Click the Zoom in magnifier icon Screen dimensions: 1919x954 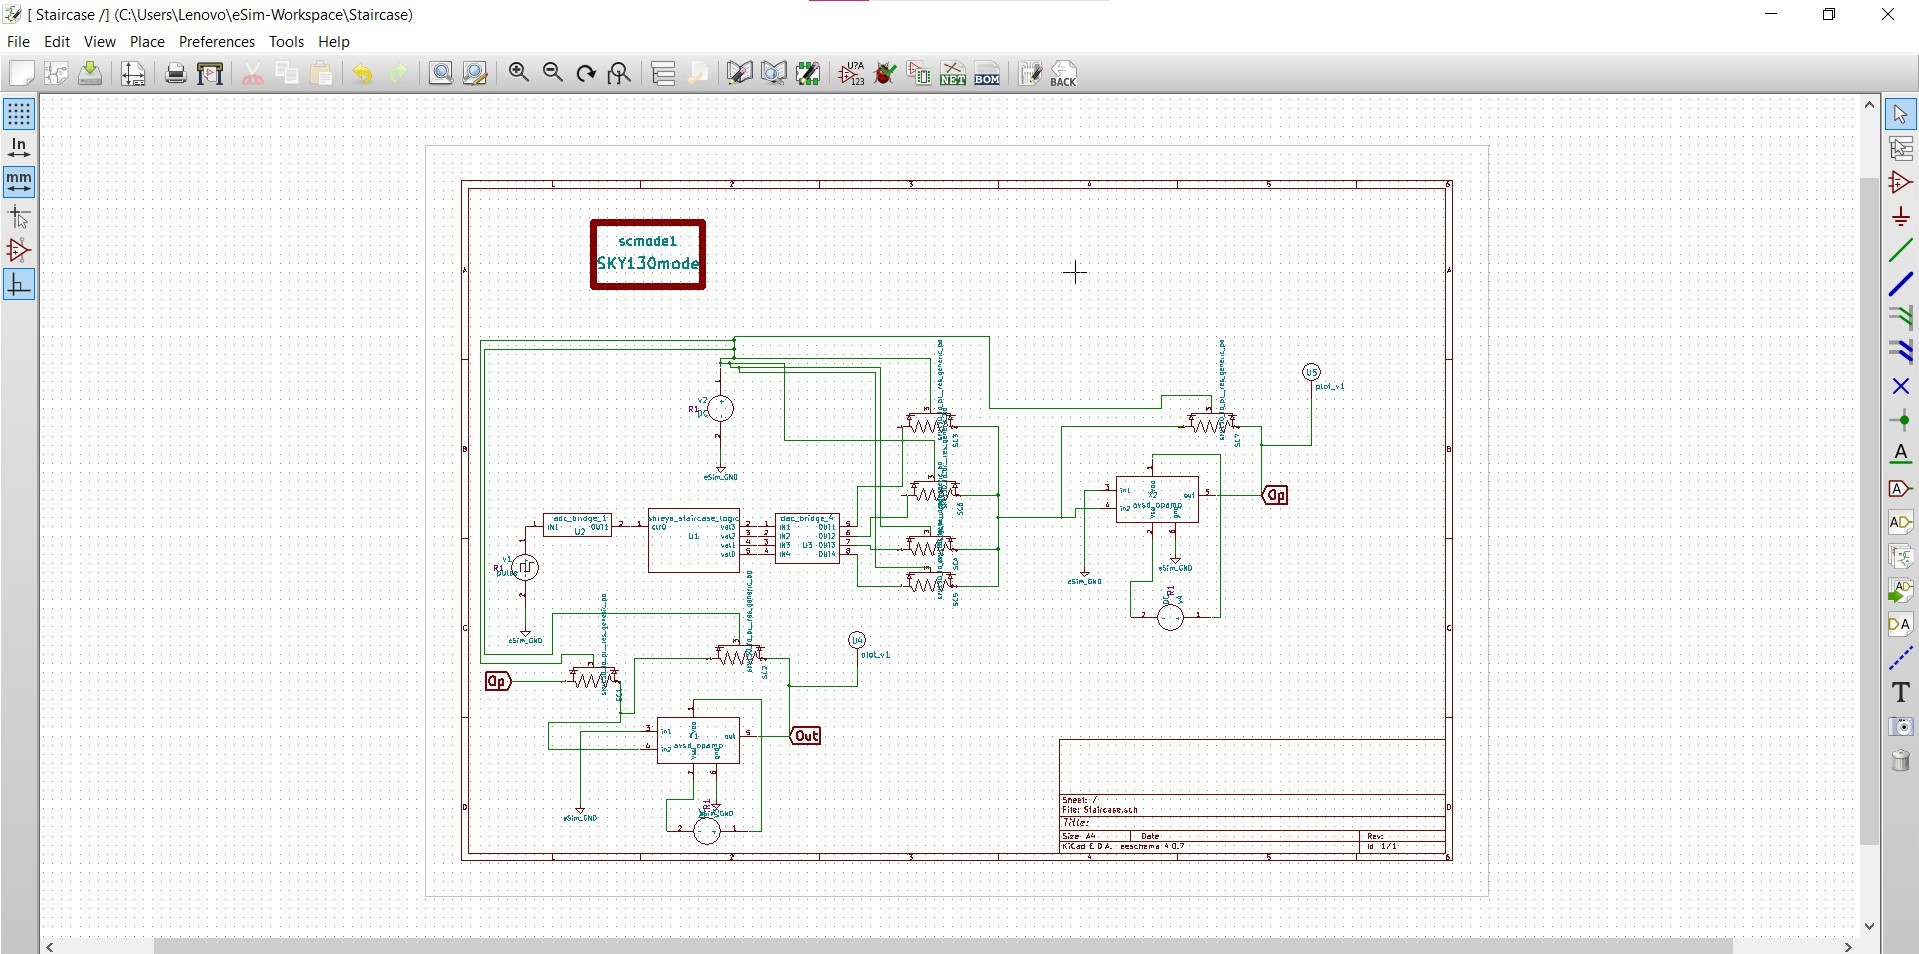coord(518,73)
